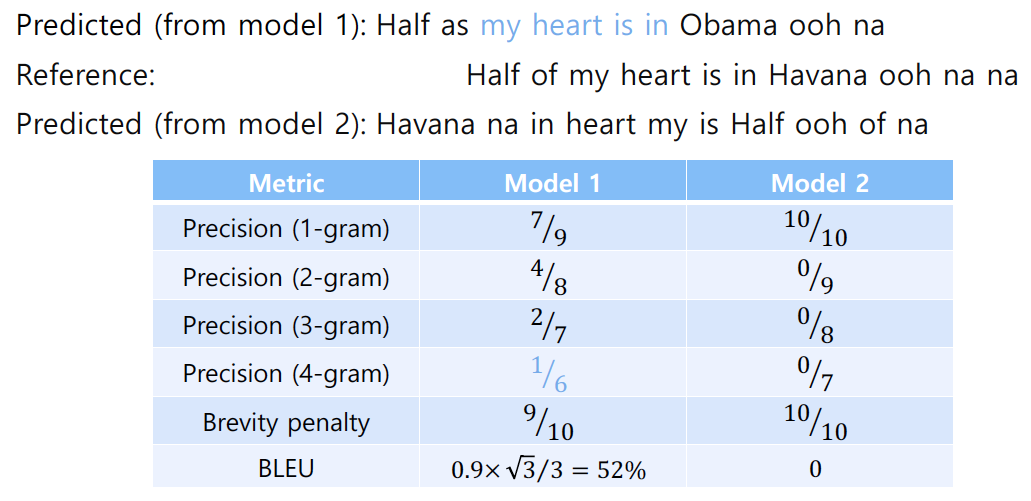The height and width of the screenshot is (501, 1031).
Task: Click the 0/9 two-gram value for Model 2
Action: point(819,277)
